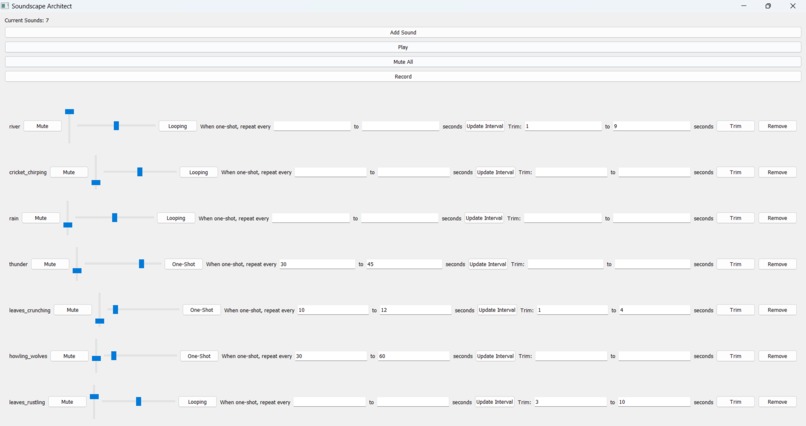Toggle the howling_wolves One-Shot mode button
Image resolution: width=806 pixels, height=426 pixels.
click(199, 356)
